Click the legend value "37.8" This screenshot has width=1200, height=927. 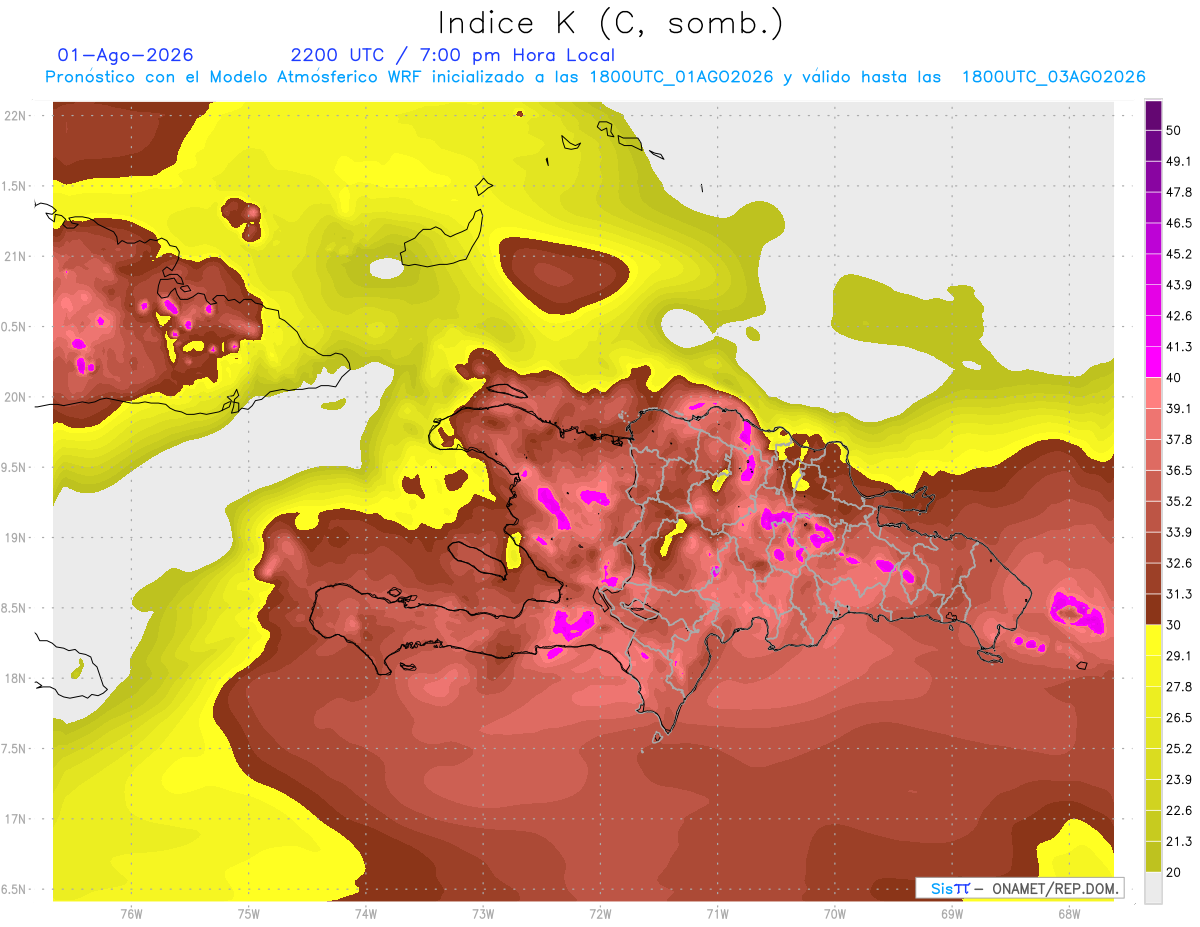1178,439
